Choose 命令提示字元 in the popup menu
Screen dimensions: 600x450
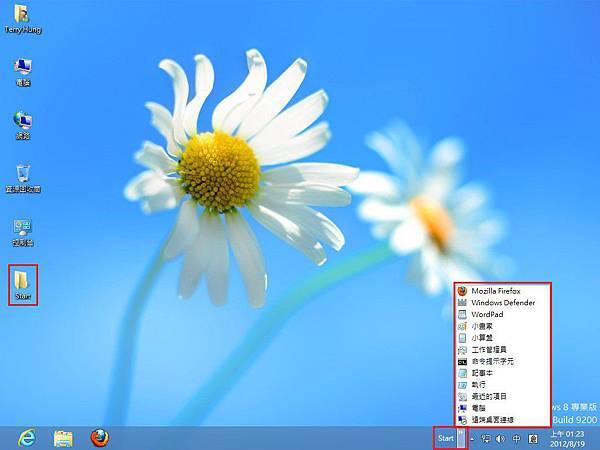point(503,361)
